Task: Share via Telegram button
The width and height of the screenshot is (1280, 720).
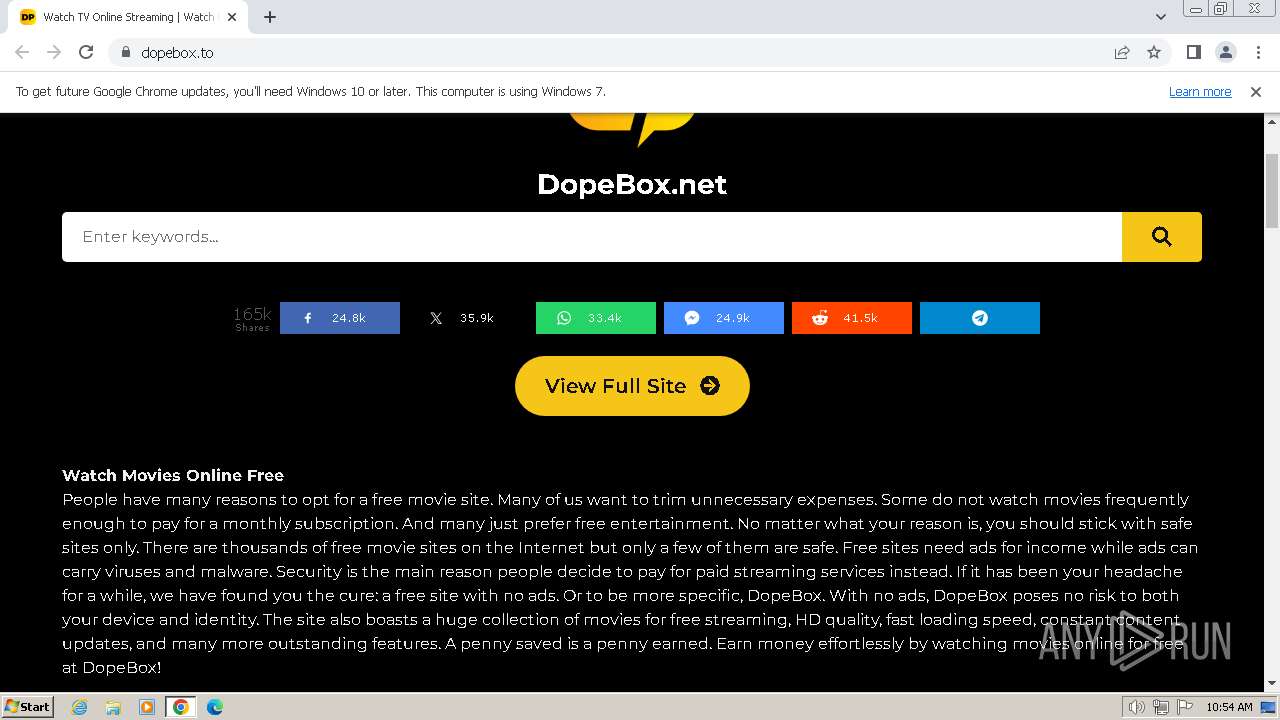Action: coord(980,318)
